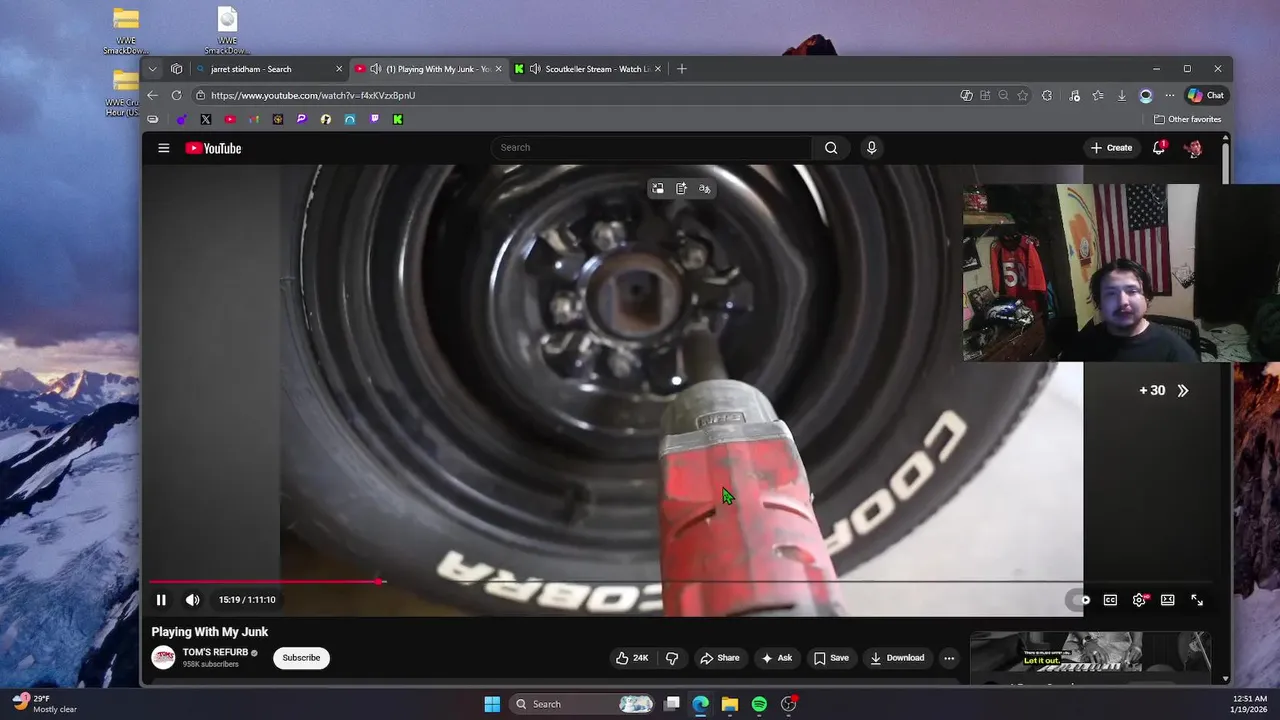The image size is (1280, 720).
Task: Open the Copilot Chat button
Action: pyautogui.click(x=1206, y=95)
